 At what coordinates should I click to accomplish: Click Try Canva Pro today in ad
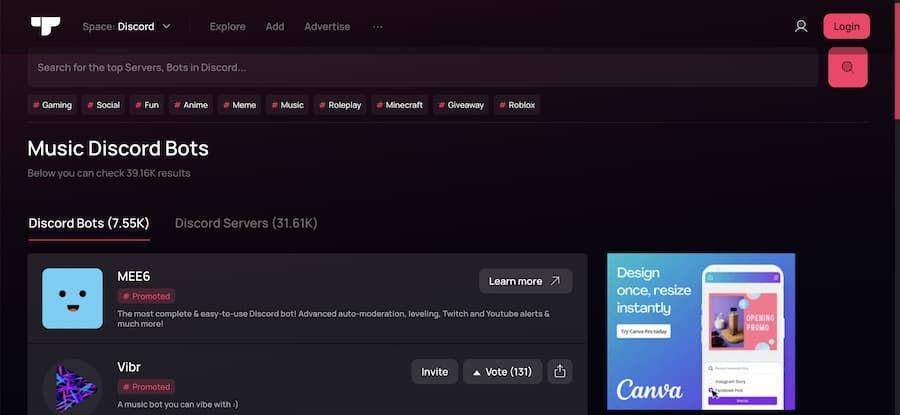click(x=644, y=331)
